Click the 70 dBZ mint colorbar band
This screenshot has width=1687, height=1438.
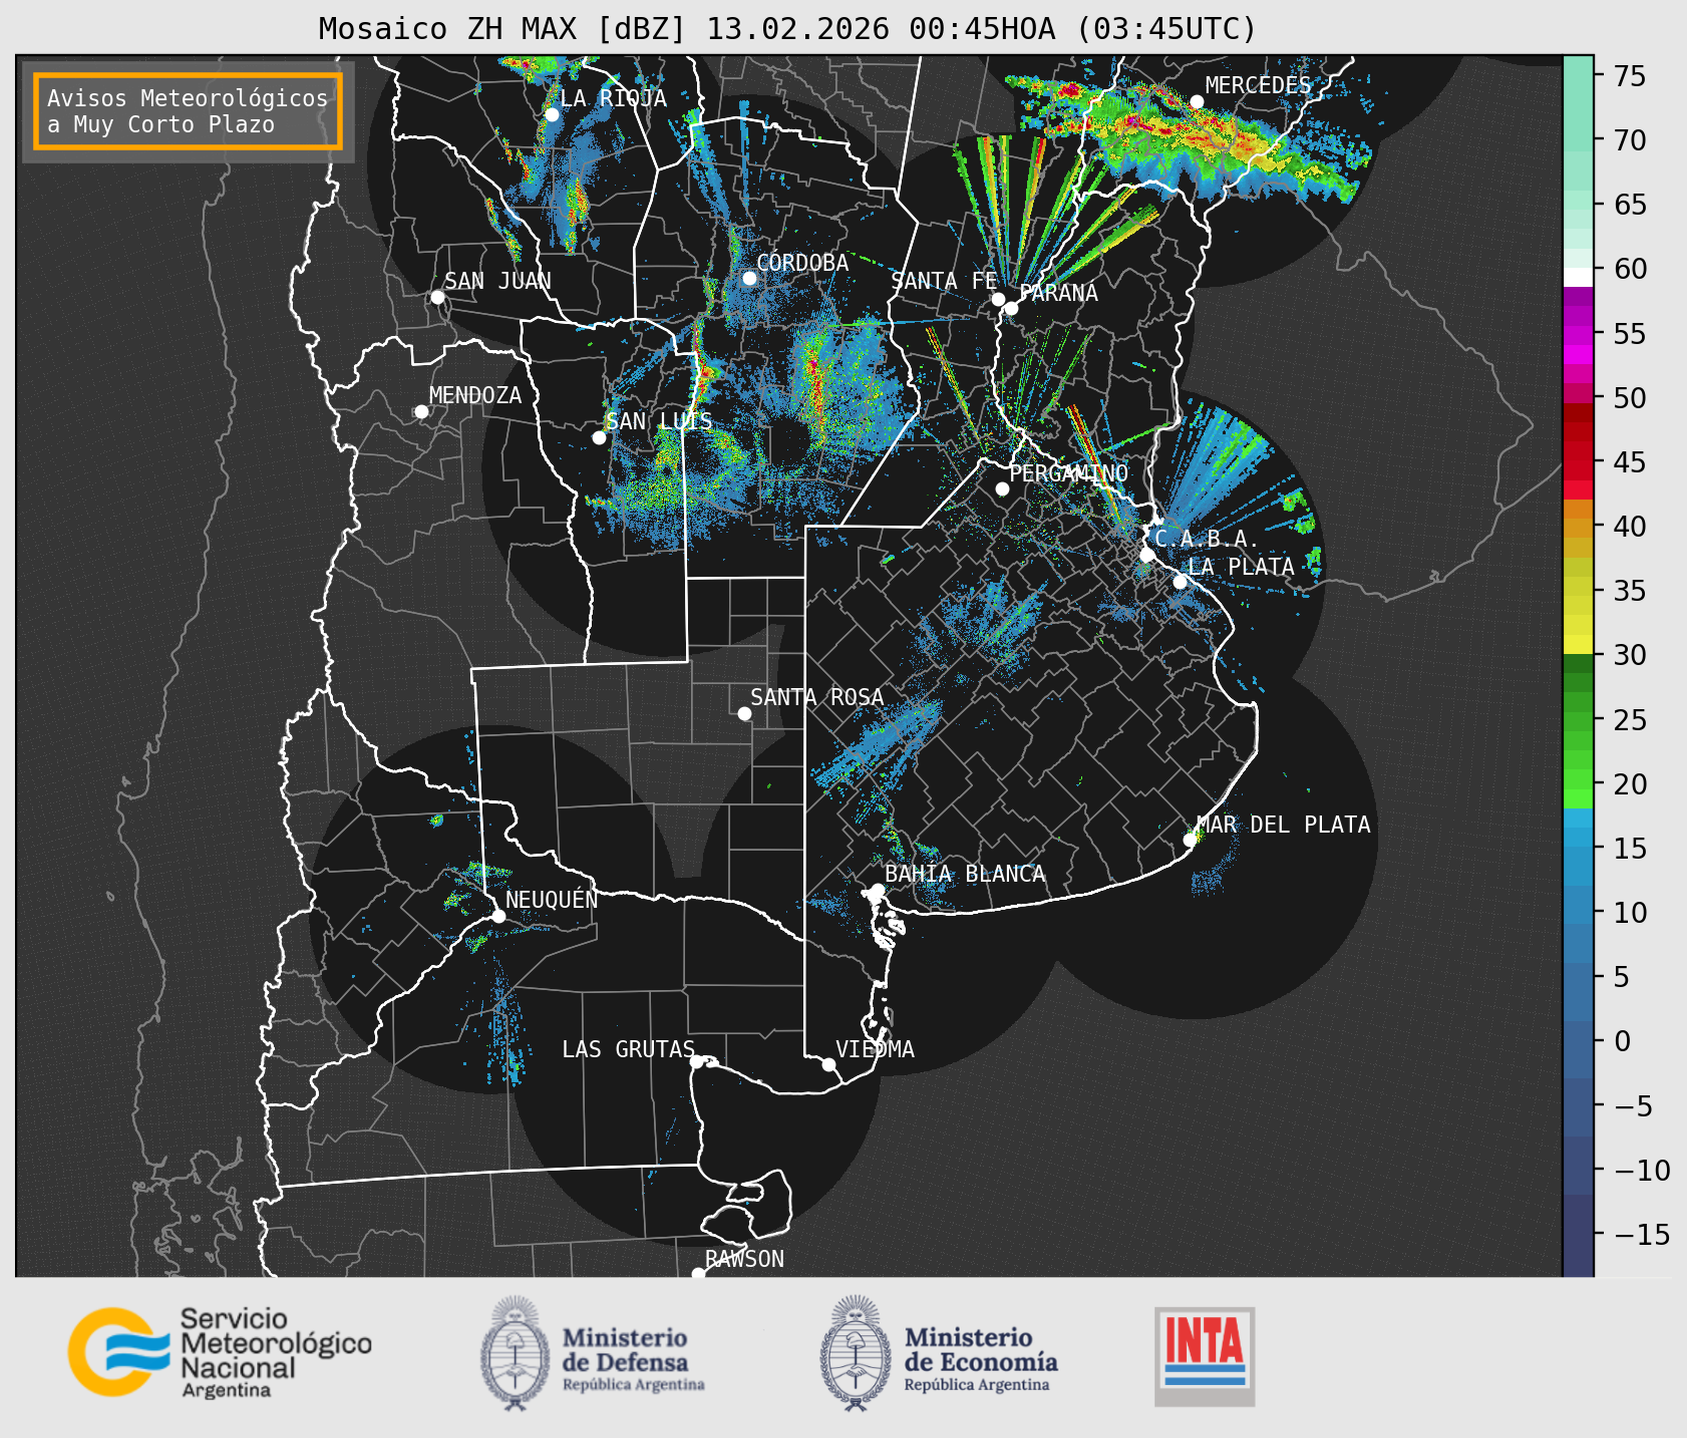click(x=1578, y=140)
